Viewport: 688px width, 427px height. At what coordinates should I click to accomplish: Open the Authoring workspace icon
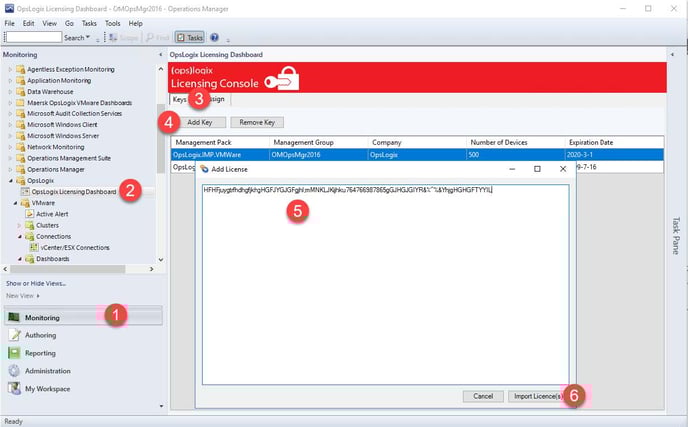pyautogui.click(x=14, y=335)
